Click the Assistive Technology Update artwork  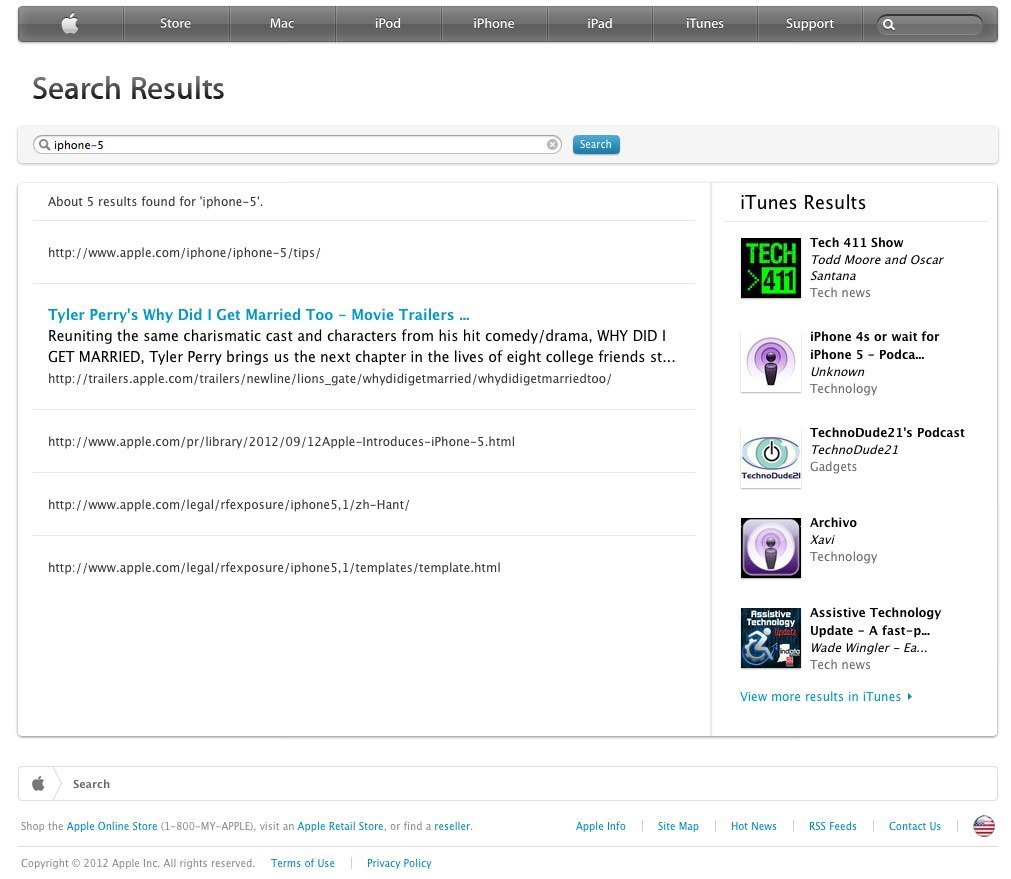pyautogui.click(x=771, y=638)
